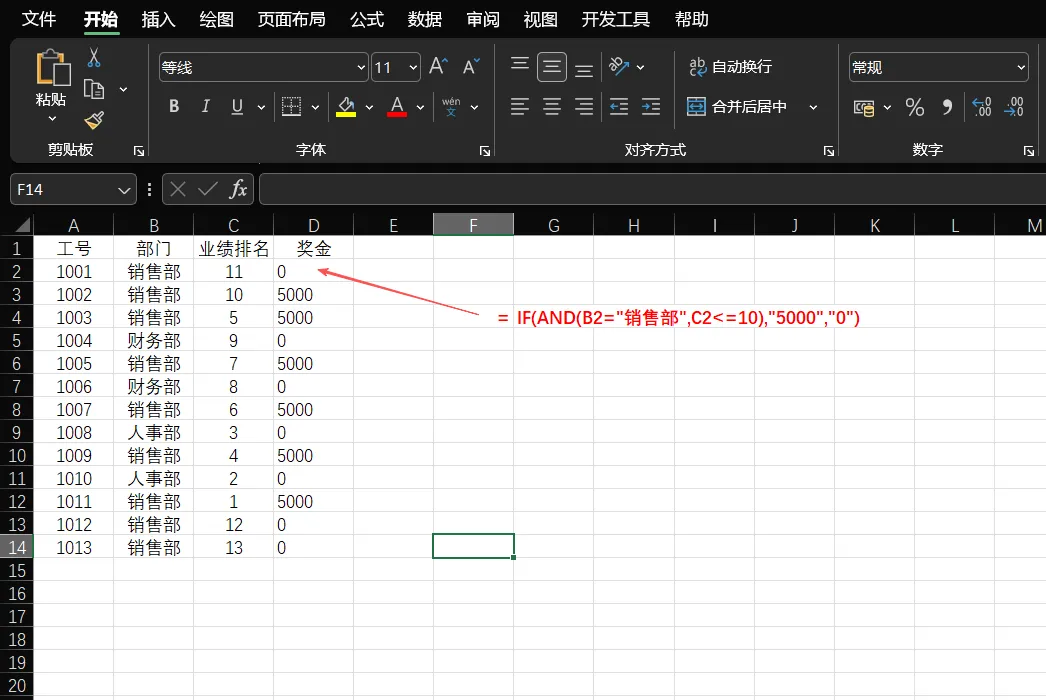Decrease indent

tap(619, 107)
